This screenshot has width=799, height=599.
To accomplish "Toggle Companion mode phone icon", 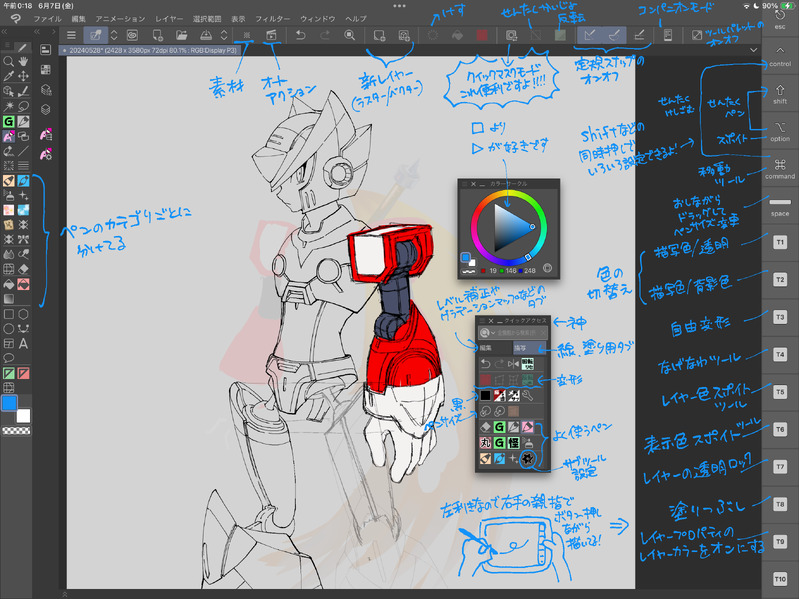I will pyautogui.click(x=668, y=35).
